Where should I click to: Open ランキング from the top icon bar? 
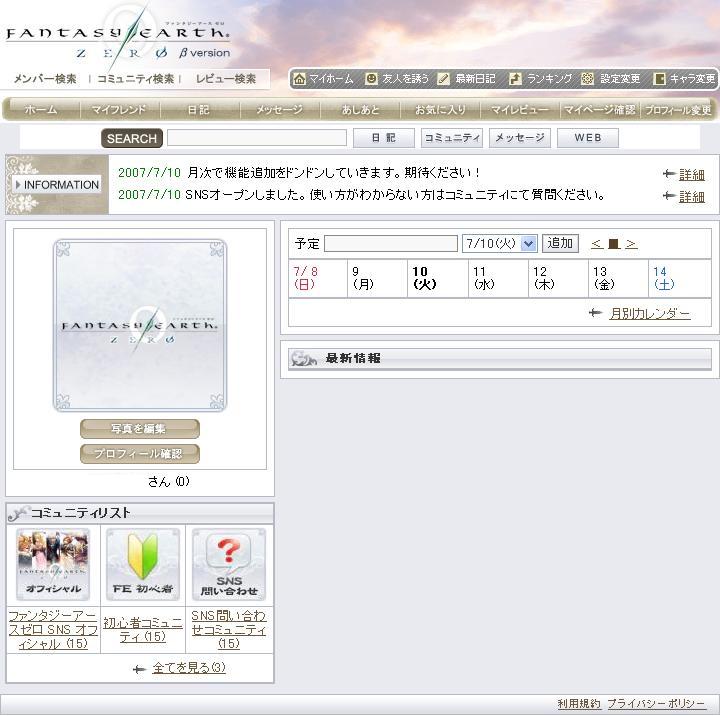(516, 79)
